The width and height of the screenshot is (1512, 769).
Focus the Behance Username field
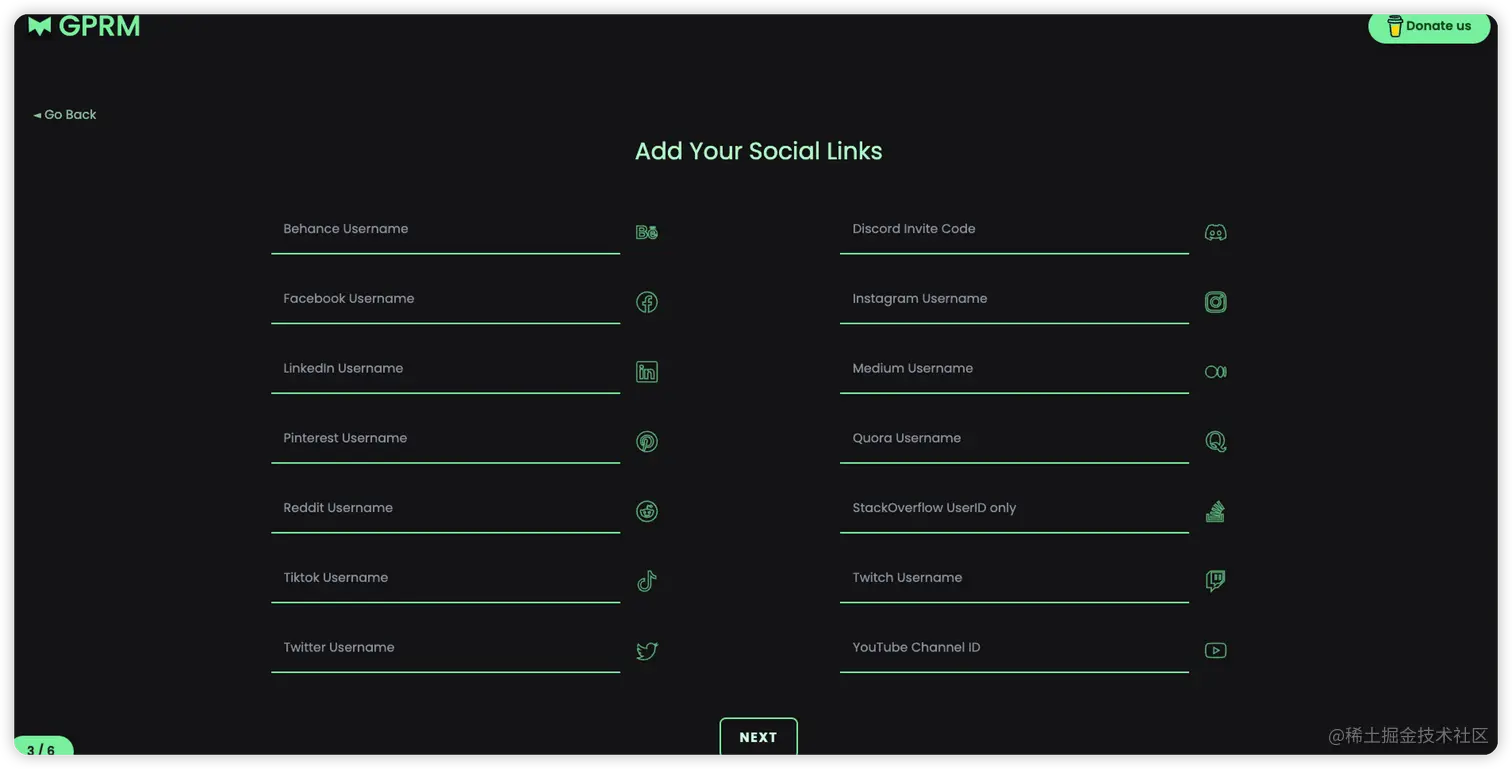pos(445,230)
